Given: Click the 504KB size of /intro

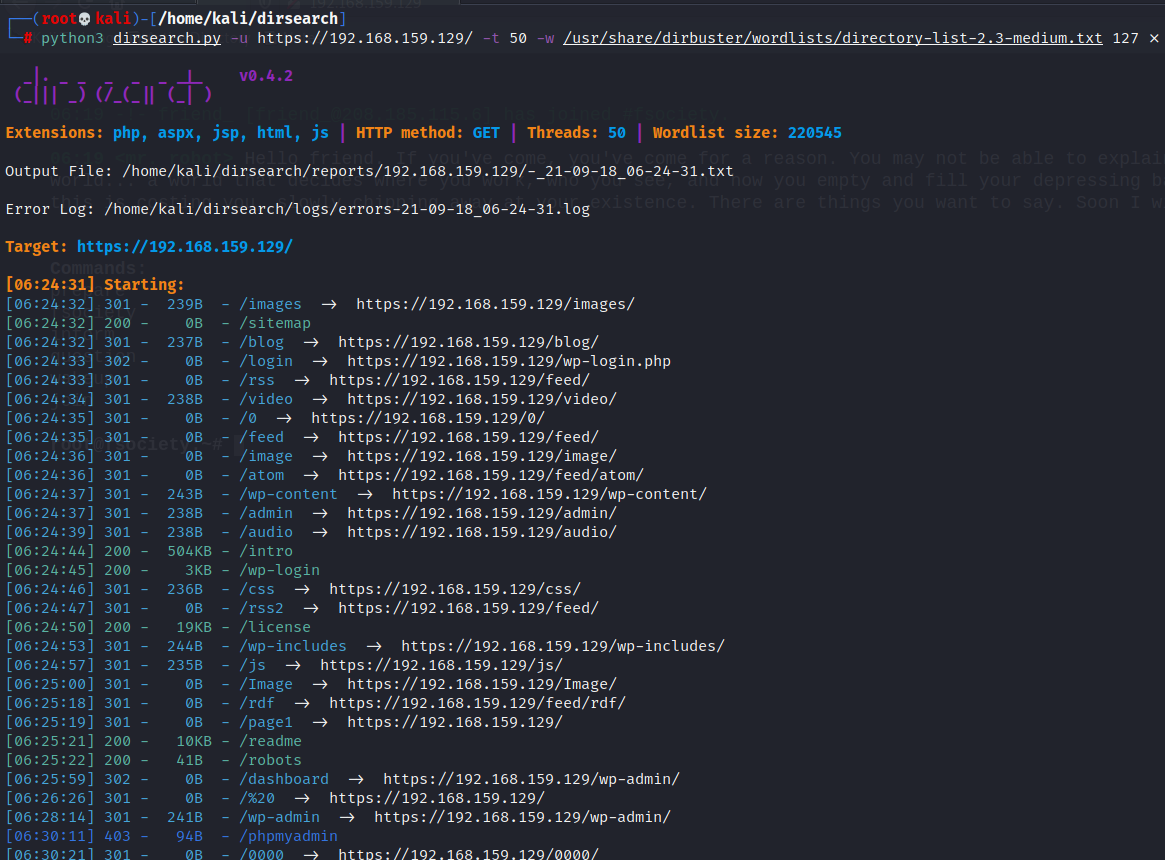Looking at the screenshot, I should pos(189,552).
